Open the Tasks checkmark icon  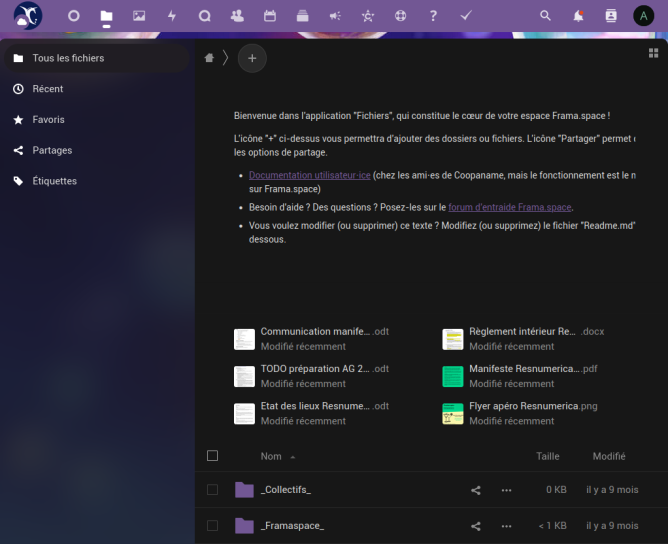click(466, 16)
